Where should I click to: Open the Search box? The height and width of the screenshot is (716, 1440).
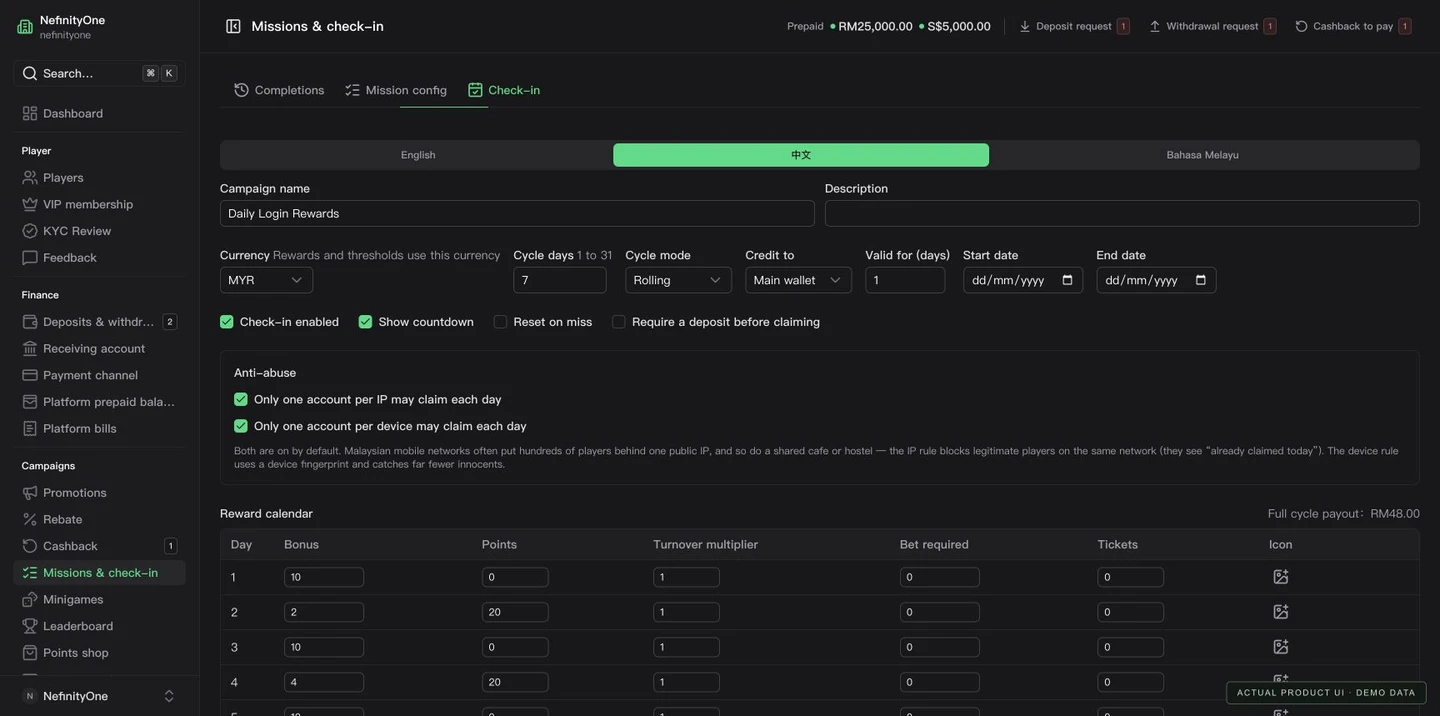coord(100,73)
